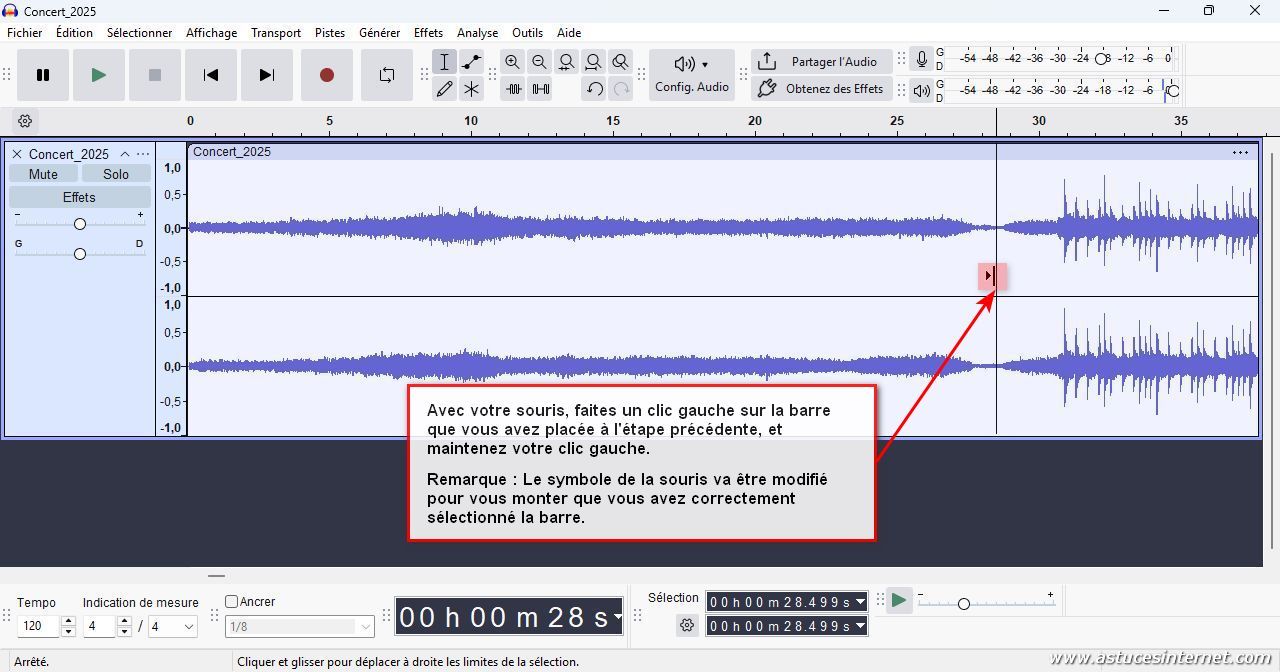Click the Undo arrow icon

pyautogui.click(x=595, y=89)
